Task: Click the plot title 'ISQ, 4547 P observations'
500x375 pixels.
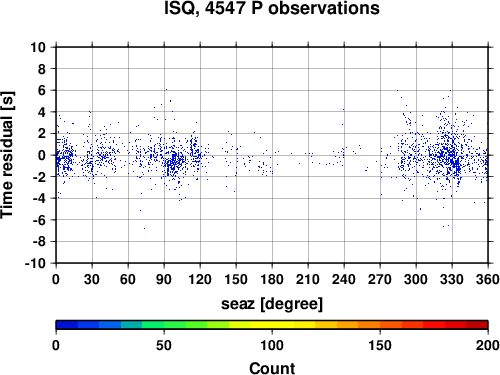Action: click(x=272, y=8)
